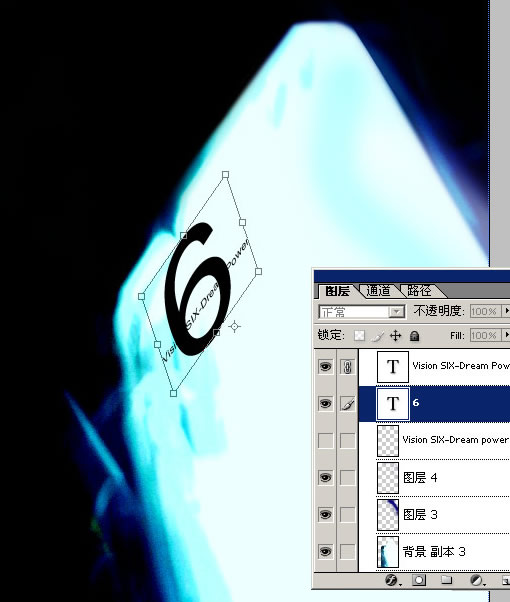Click the new adjustment layer icon
The width and height of the screenshot is (510, 602).
pyautogui.click(x=477, y=580)
